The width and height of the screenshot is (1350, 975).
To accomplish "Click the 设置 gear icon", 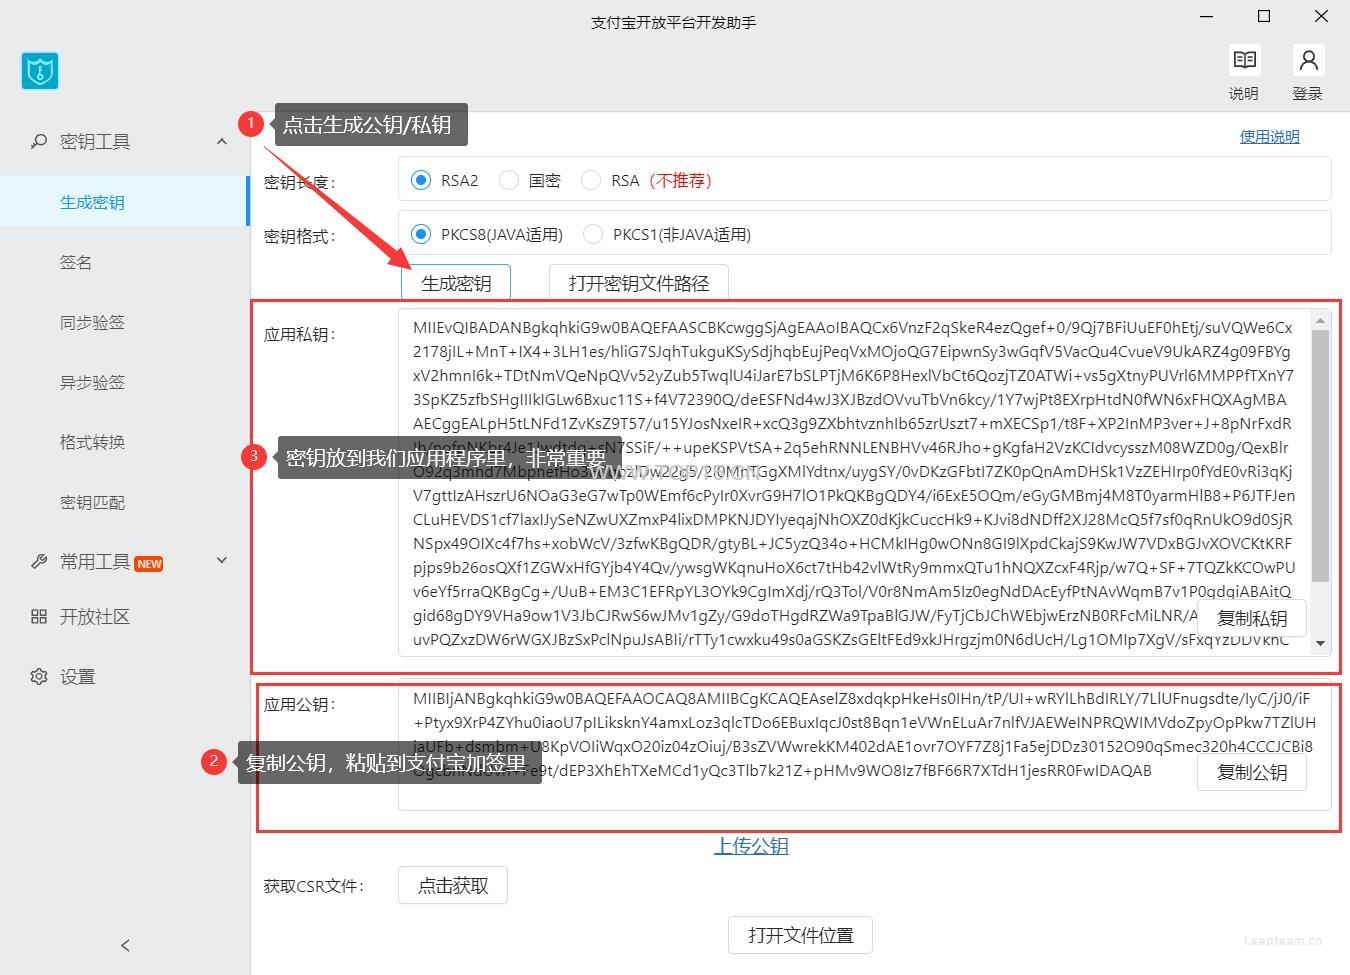I will (39, 676).
